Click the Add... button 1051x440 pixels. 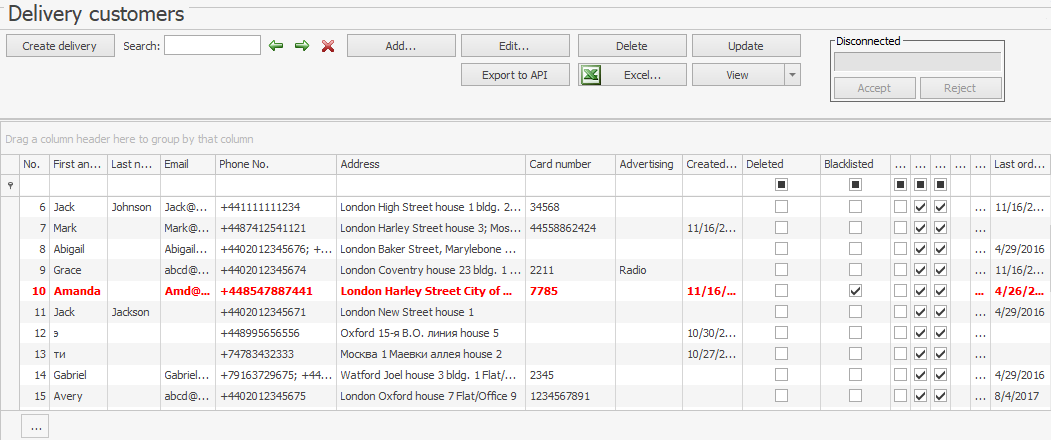tap(401, 46)
